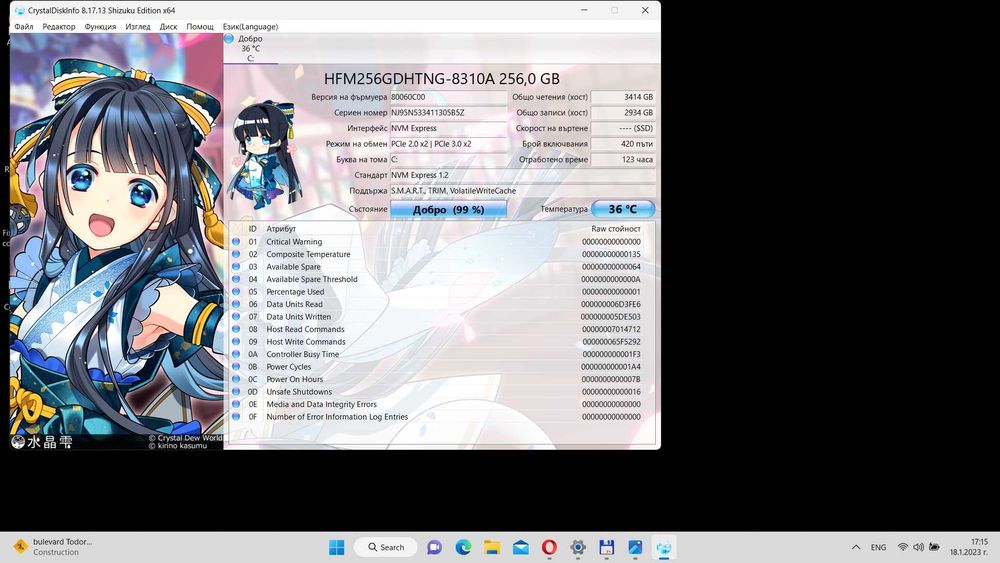Select the C: disk tab with Добро status
The height and width of the screenshot is (563, 1000).
[251, 48]
